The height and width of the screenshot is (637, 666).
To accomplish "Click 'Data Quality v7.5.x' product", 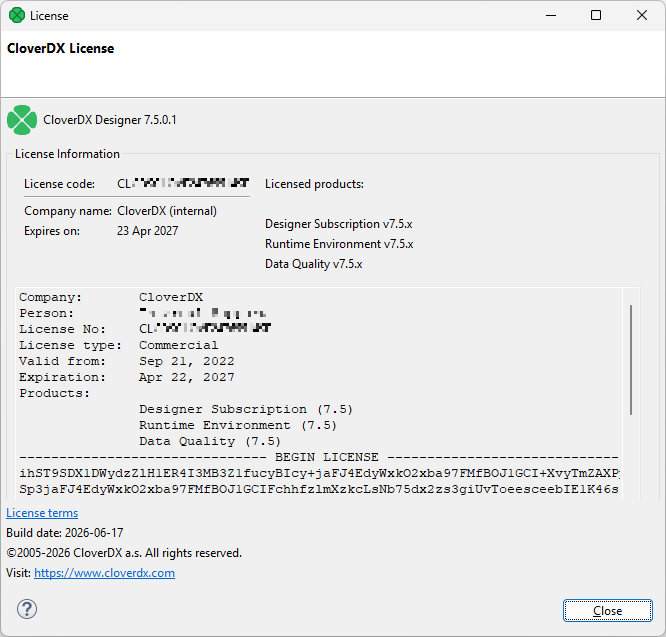I will [x=313, y=264].
